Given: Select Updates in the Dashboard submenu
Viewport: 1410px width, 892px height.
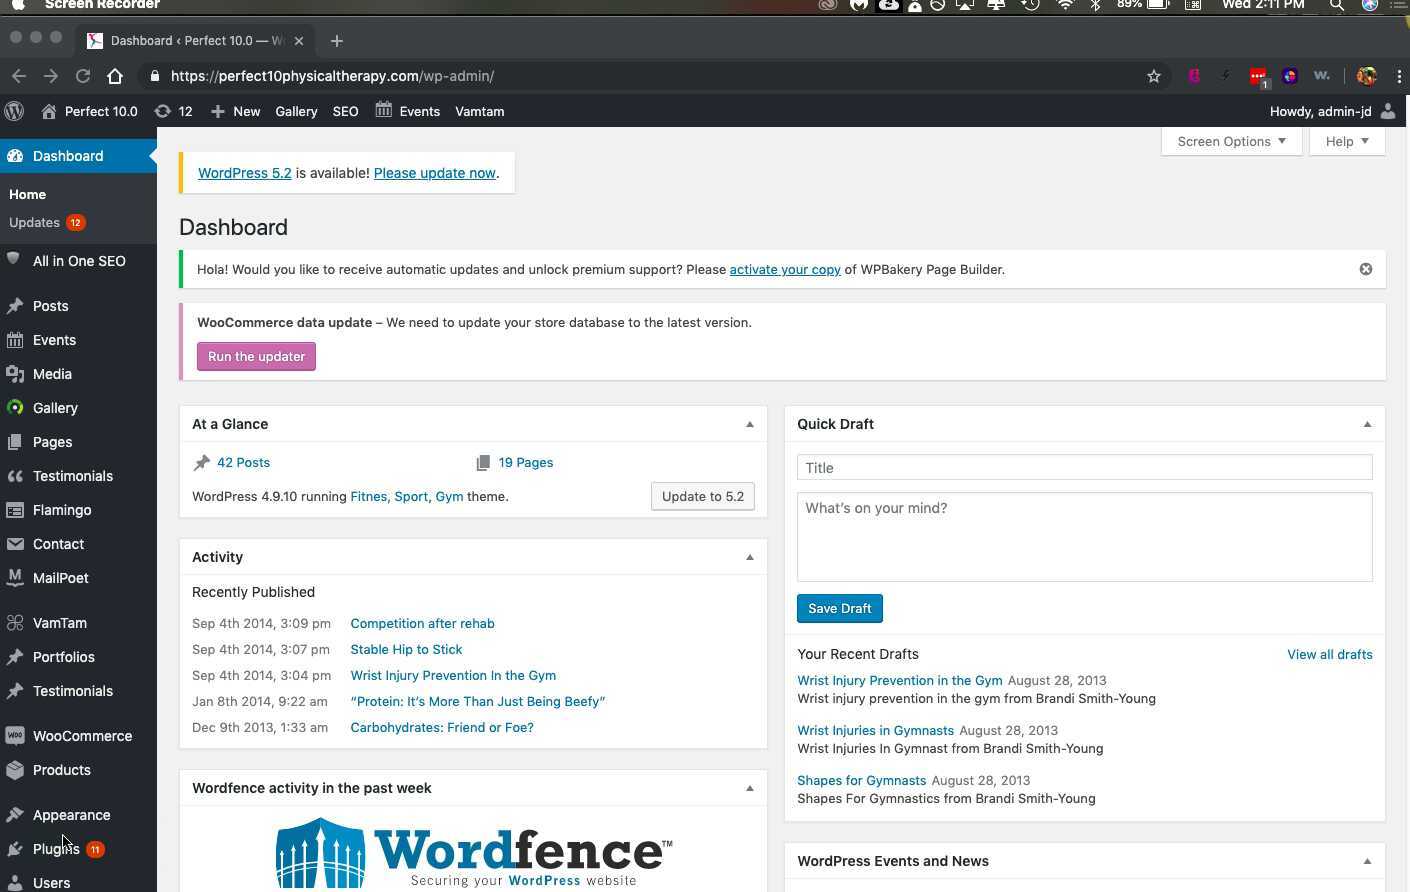Looking at the screenshot, I should [x=35, y=222].
